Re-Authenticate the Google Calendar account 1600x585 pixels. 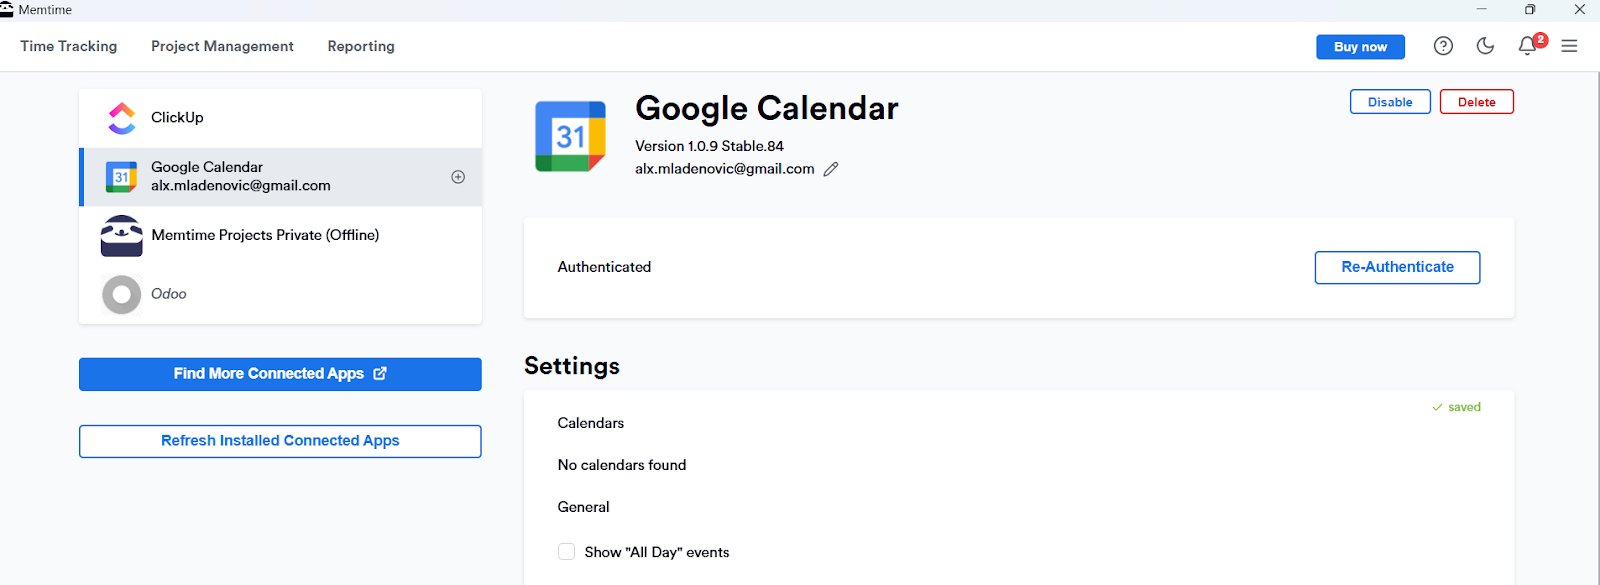pos(1396,267)
